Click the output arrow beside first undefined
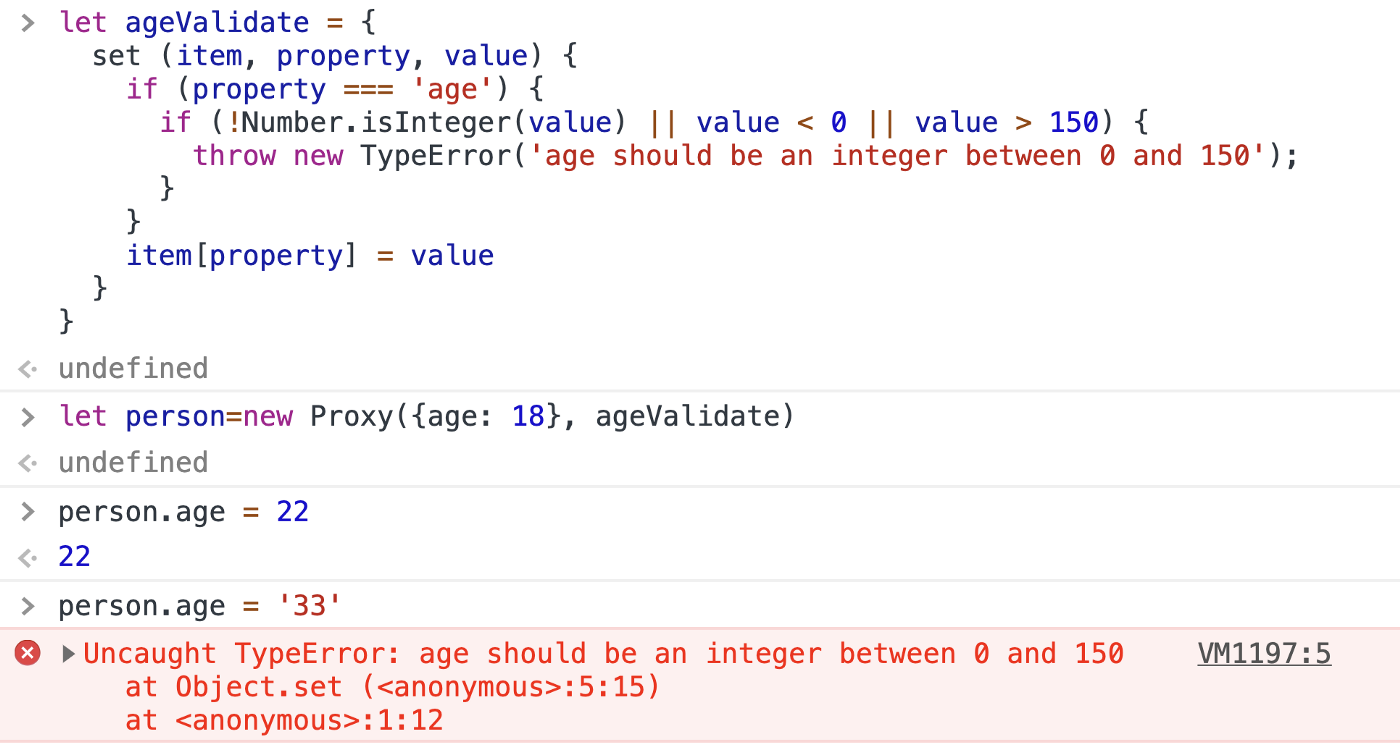 [28, 369]
